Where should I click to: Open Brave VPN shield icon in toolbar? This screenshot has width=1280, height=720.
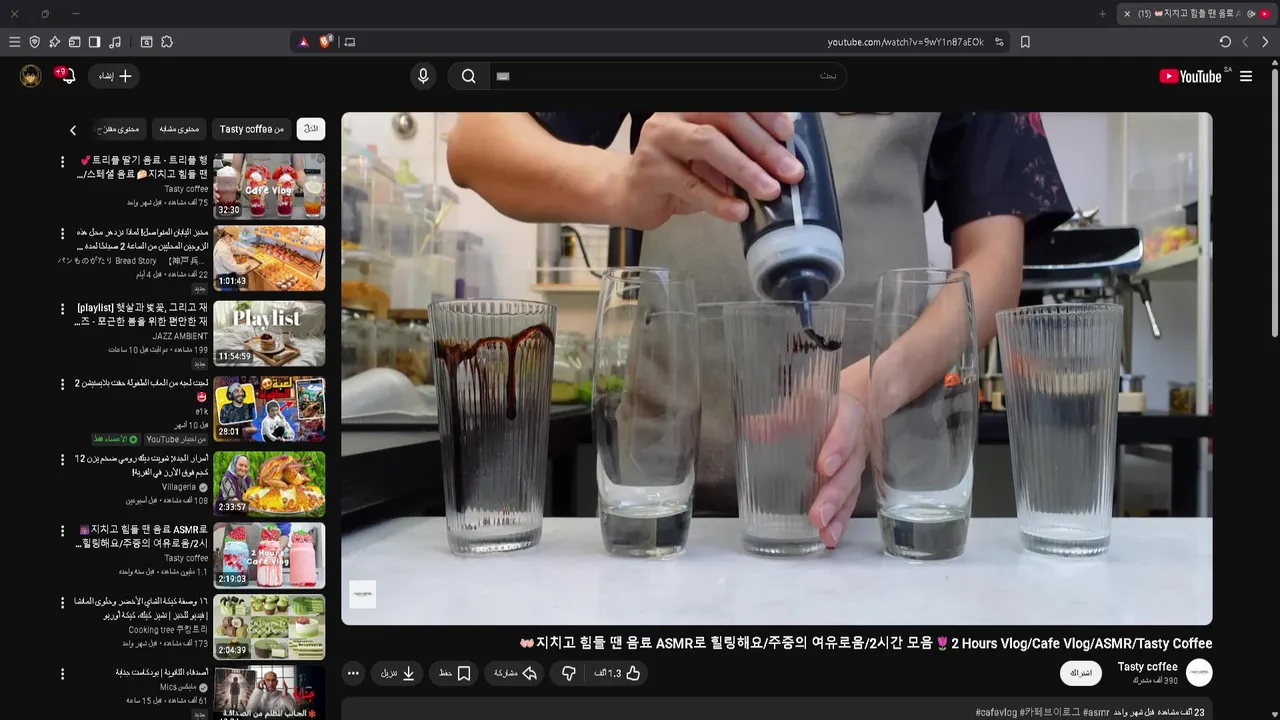(34, 42)
